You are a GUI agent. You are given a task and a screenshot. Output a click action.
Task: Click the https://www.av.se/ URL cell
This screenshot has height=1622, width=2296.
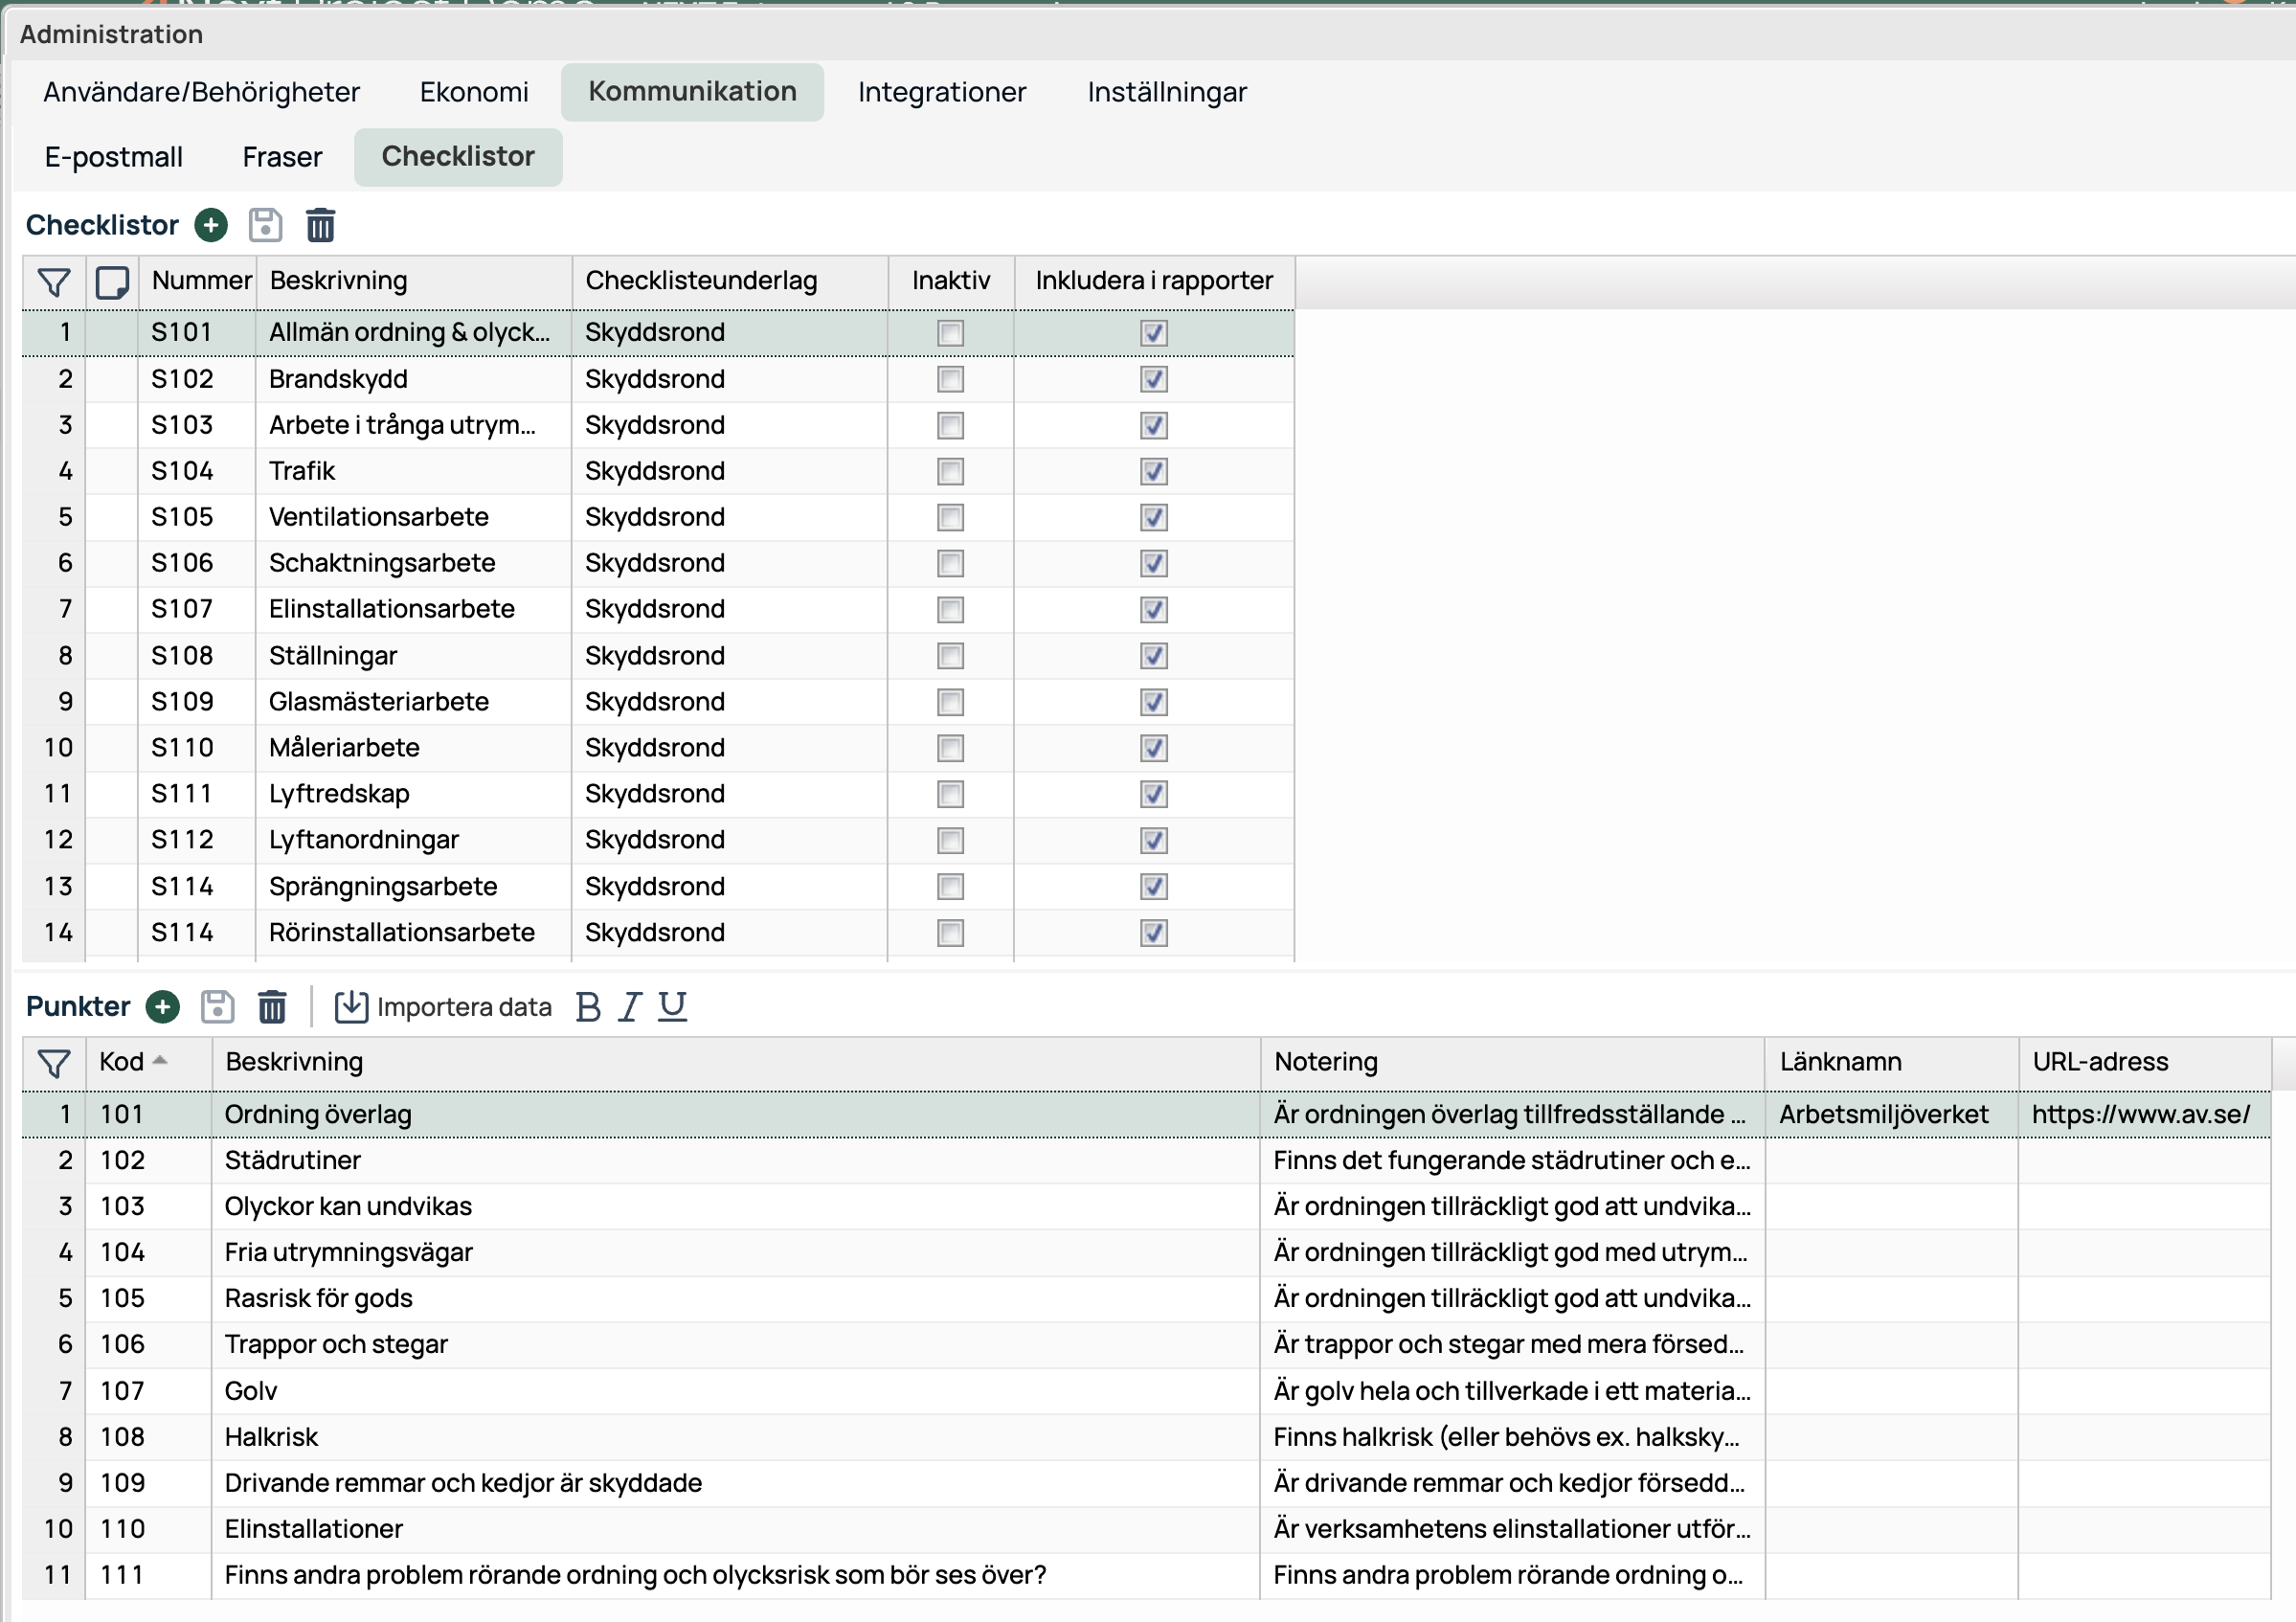(x=2141, y=1114)
